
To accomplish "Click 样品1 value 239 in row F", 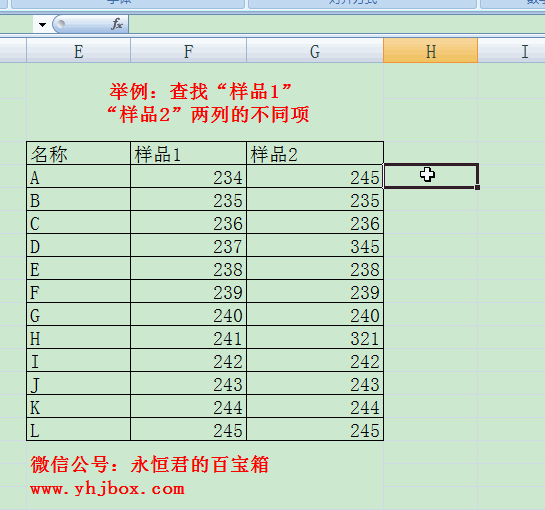I will click(188, 291).
